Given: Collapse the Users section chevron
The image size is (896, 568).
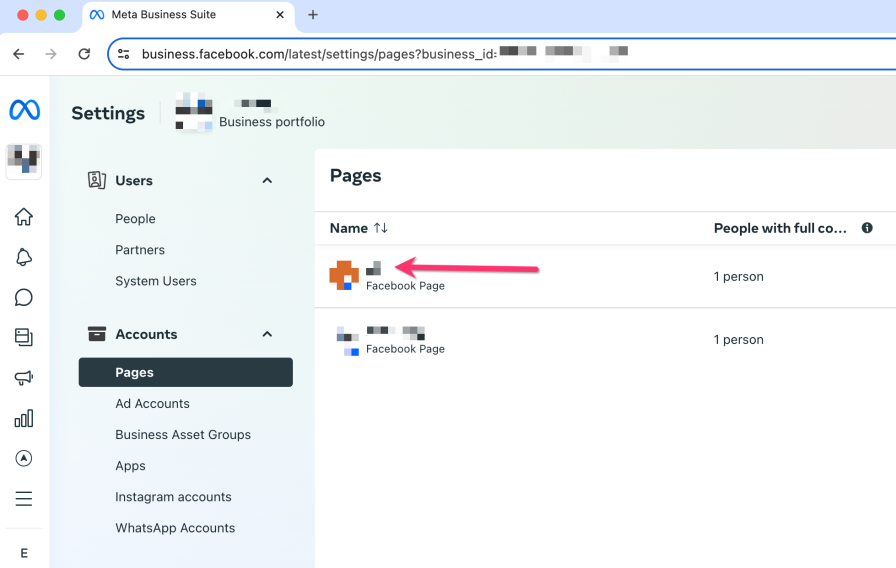Looking at the screenshot, I should pyautogui.click(x=267, y=181).
